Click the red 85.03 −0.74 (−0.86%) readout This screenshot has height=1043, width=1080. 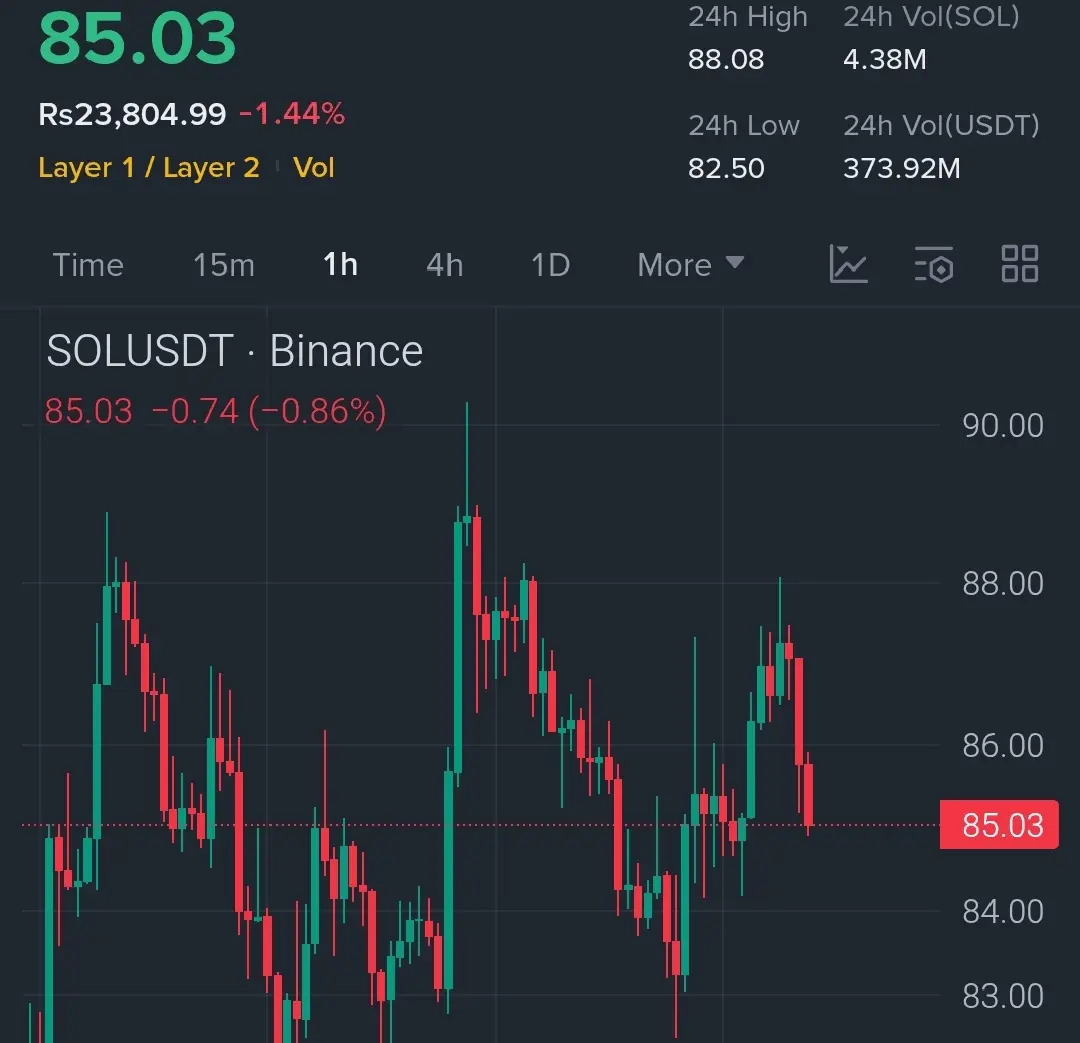click(x=215, y=411)
